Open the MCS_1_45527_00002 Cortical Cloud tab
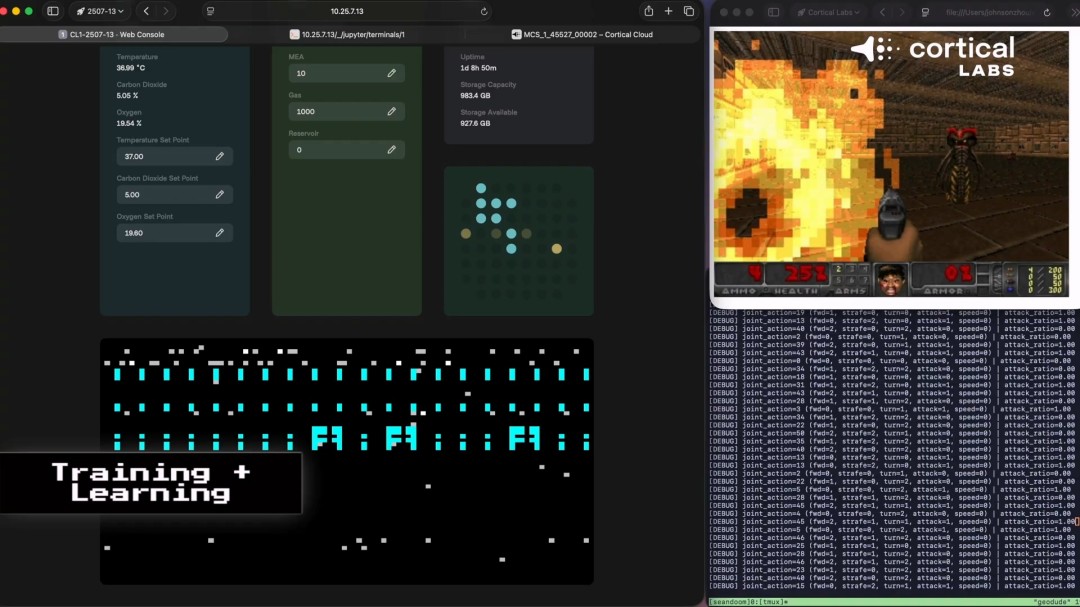1080x607 pixels. click(x=581, y=34)
